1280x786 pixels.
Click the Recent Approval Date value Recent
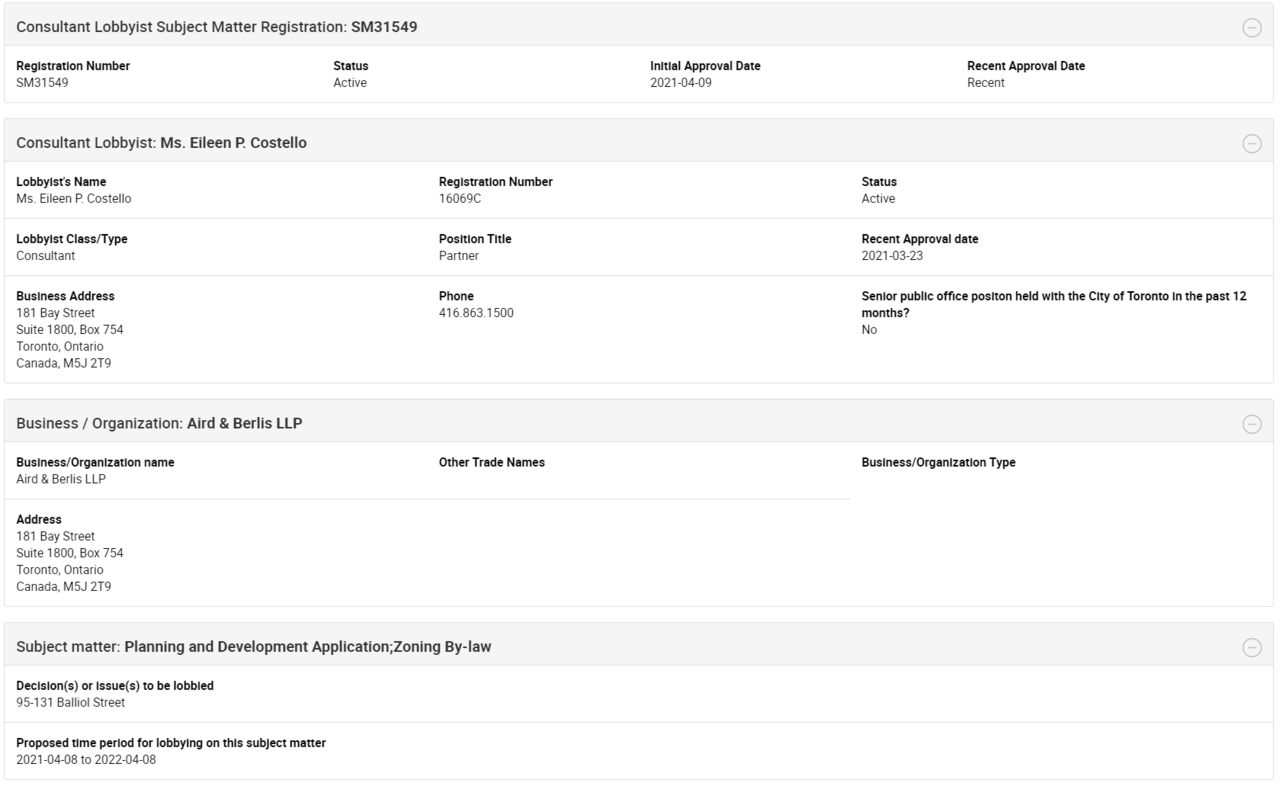[x=986, y=83]
